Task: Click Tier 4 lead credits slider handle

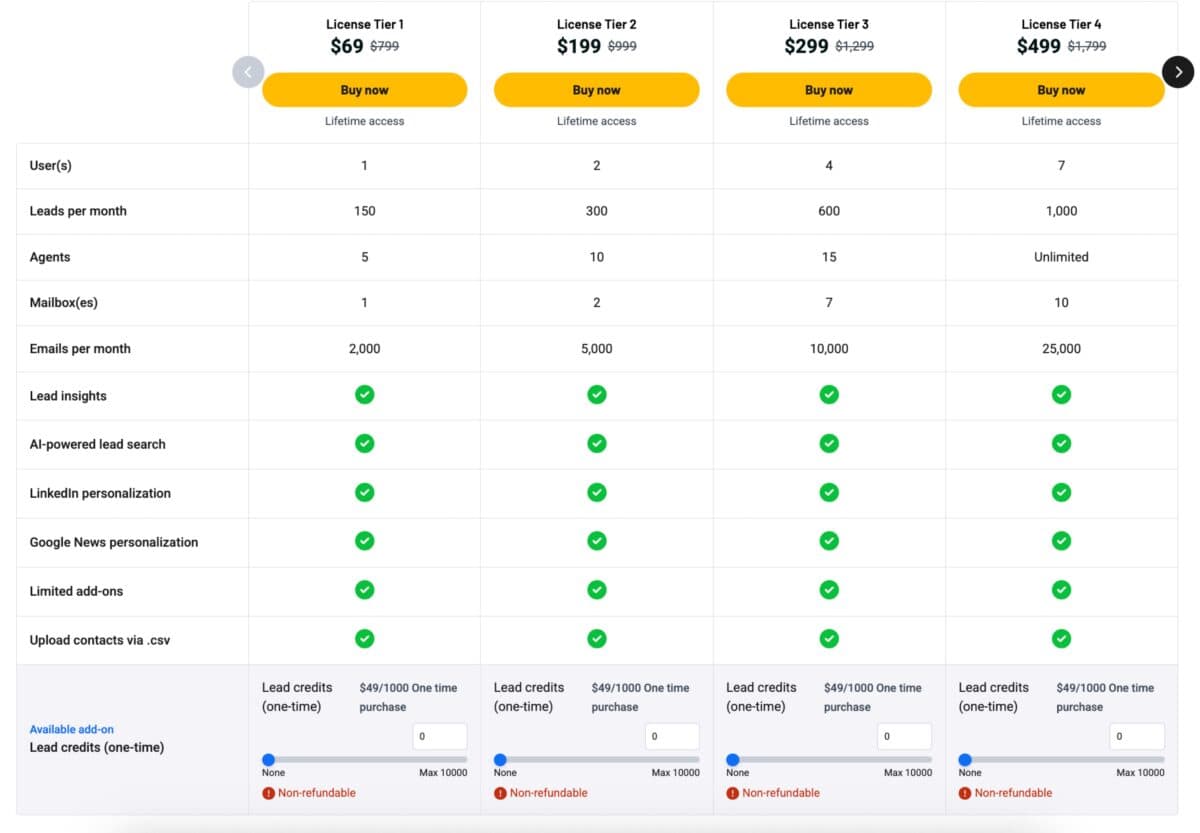Action: pos(965,760)
